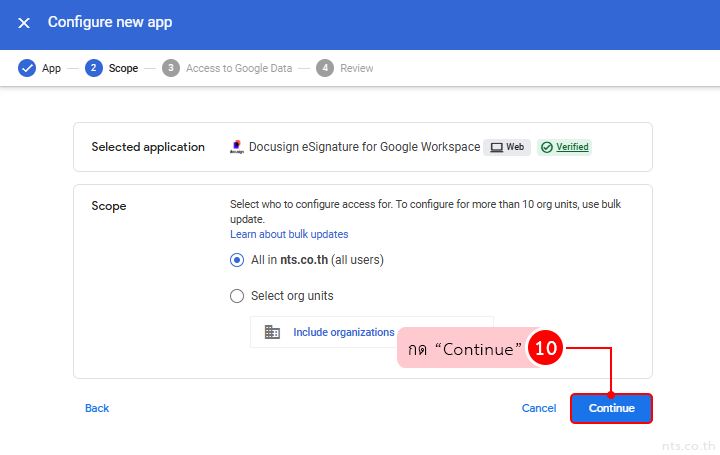
Task: Select All in nts.co.th radio option
Action: point(237,260)
